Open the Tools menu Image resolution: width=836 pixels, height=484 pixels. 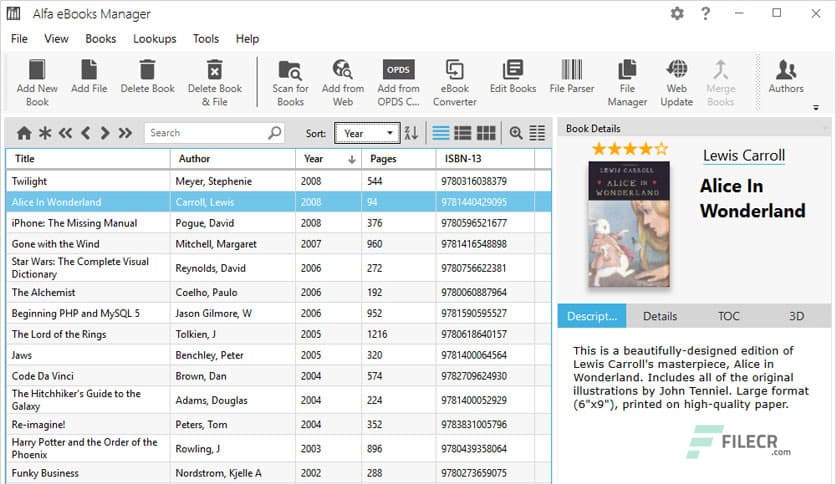point(206,39)
